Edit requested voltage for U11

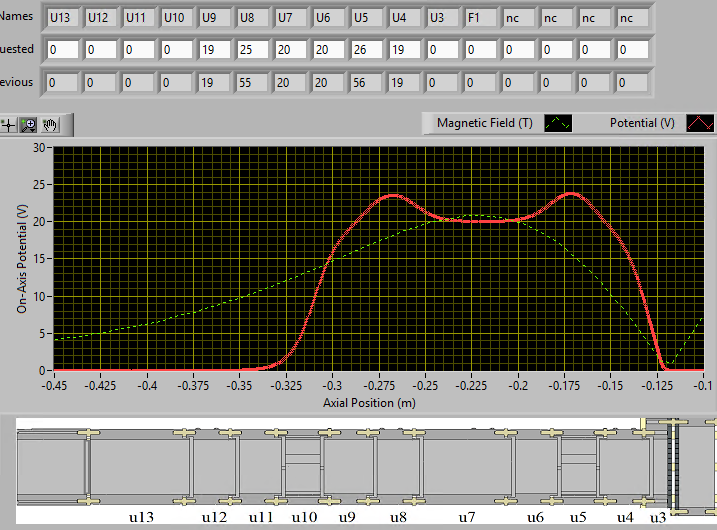click(139, 49)
